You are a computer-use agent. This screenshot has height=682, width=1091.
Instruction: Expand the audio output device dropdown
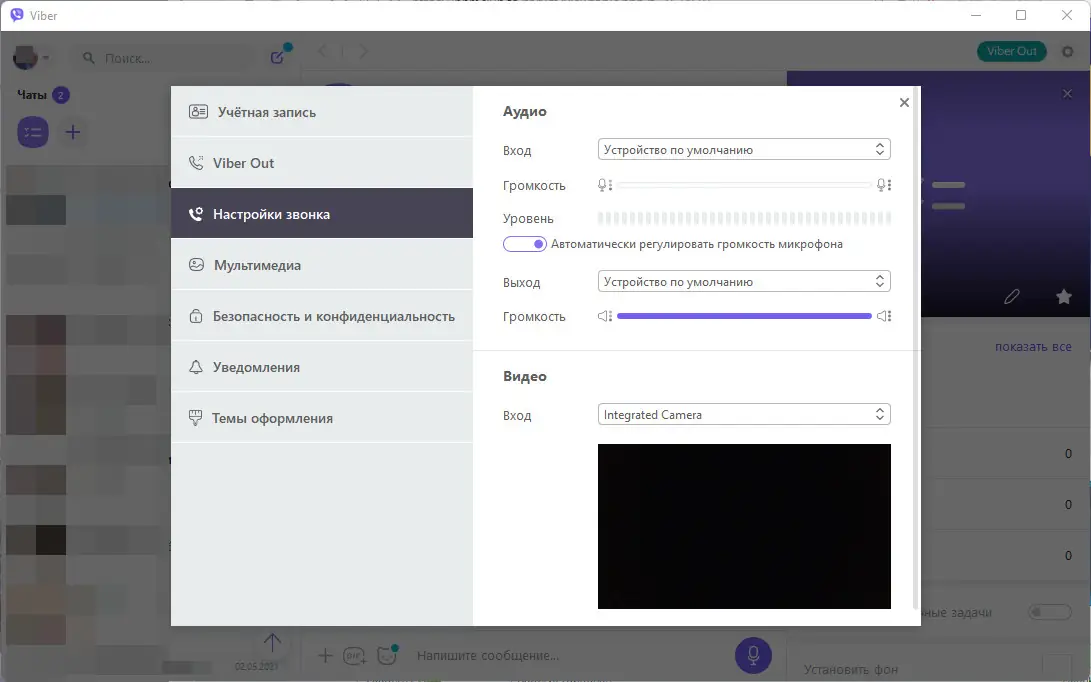click(744, 282)
